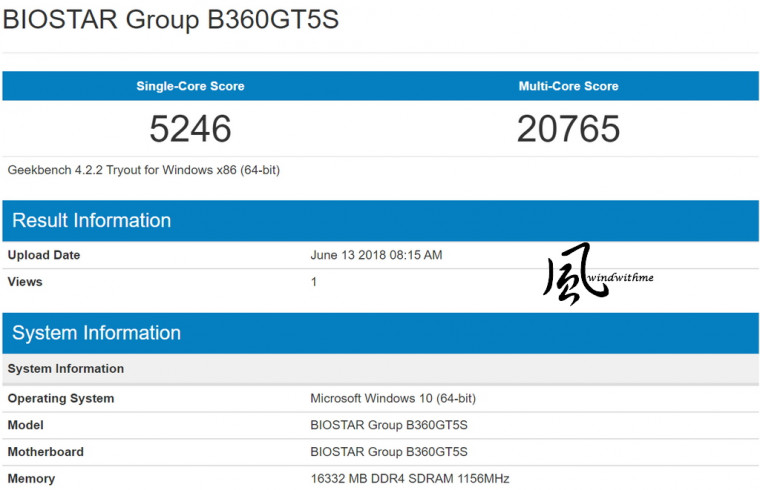This screenshot has width=760, height=490.
Task: Click the wind character watermark logo
Action: (574, 273)
